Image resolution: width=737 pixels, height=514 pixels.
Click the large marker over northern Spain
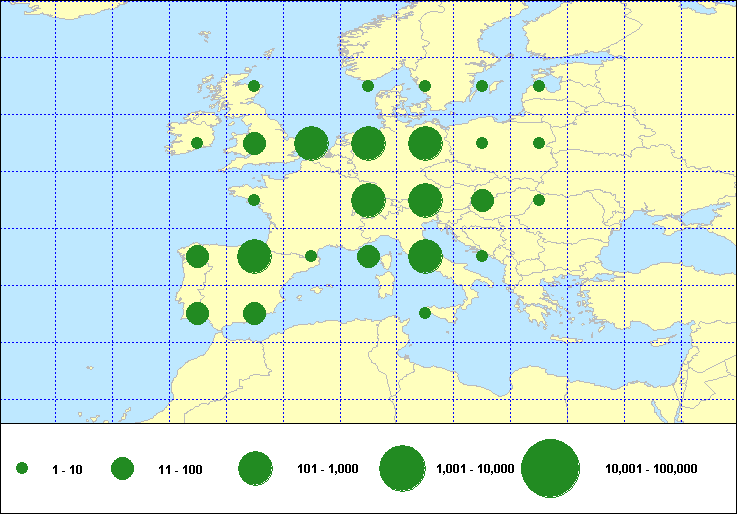tap(254, 256)
